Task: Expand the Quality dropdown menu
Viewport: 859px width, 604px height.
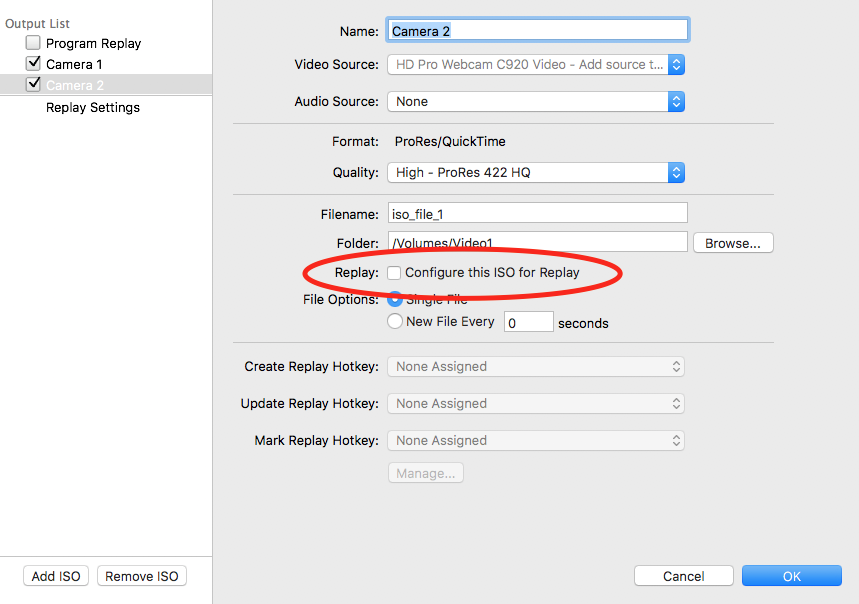Action: (535, 172)
